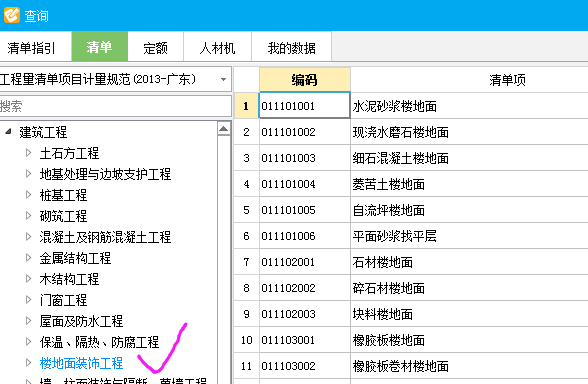Switch to the 人材机 tab
Viewport: 588px width, 384px height.
[218, 48]
